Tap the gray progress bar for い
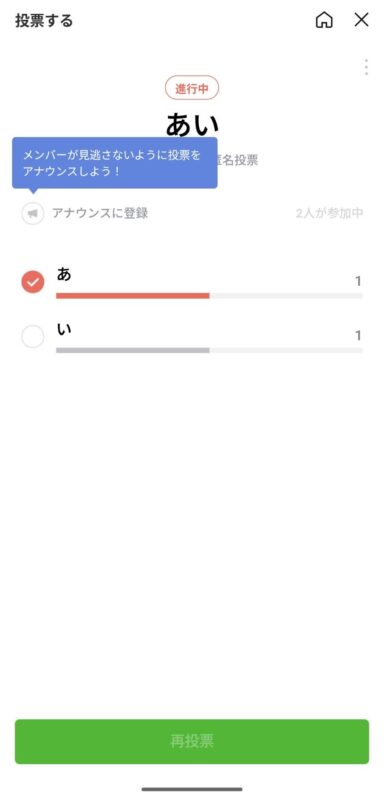 click(133, 351)
